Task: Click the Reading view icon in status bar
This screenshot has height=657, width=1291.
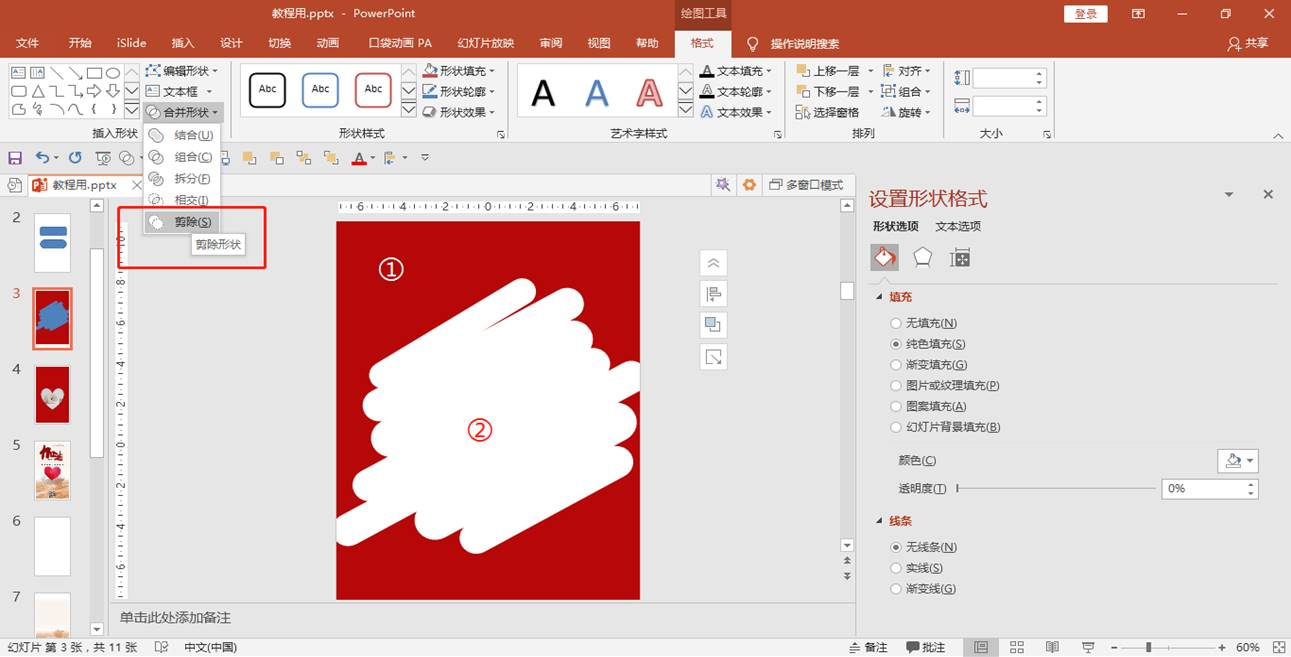Action: tap(1051, 647)
